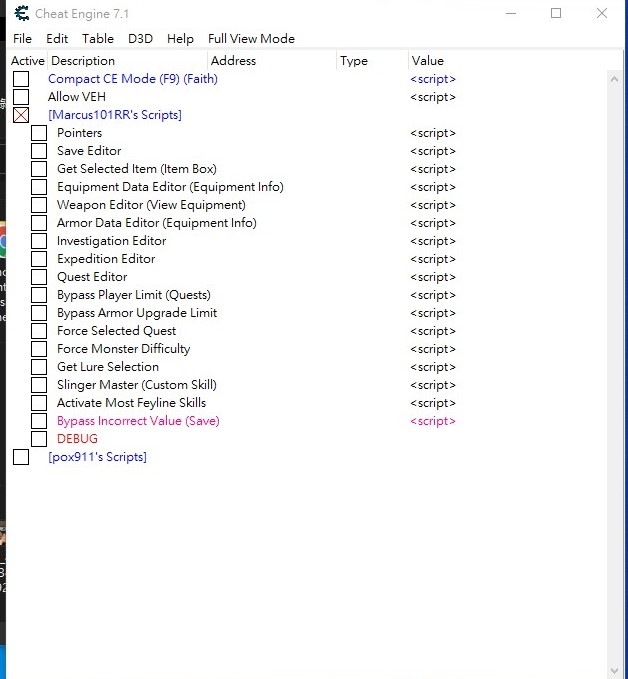Activate the Investigation Editor checkbox

(x=39, y=241)
